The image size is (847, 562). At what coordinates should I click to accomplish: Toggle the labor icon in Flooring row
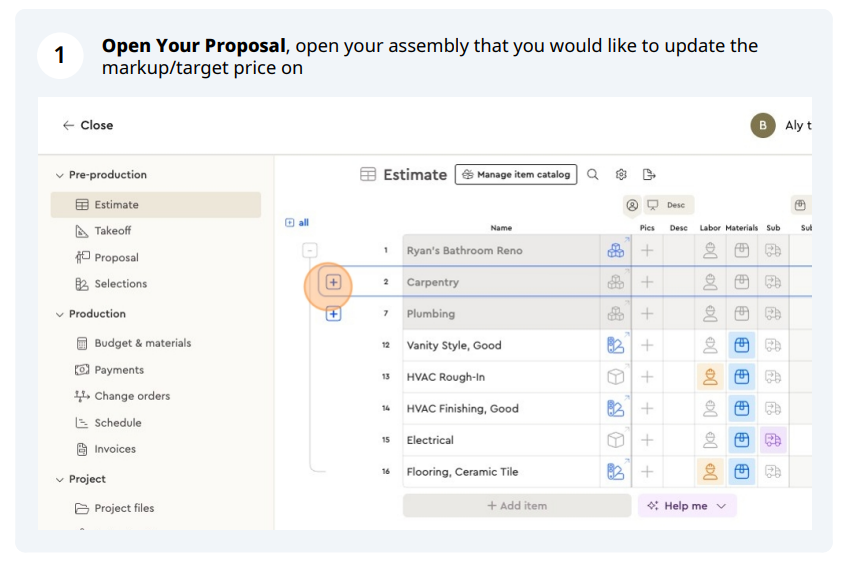click(x=710, y=471)
